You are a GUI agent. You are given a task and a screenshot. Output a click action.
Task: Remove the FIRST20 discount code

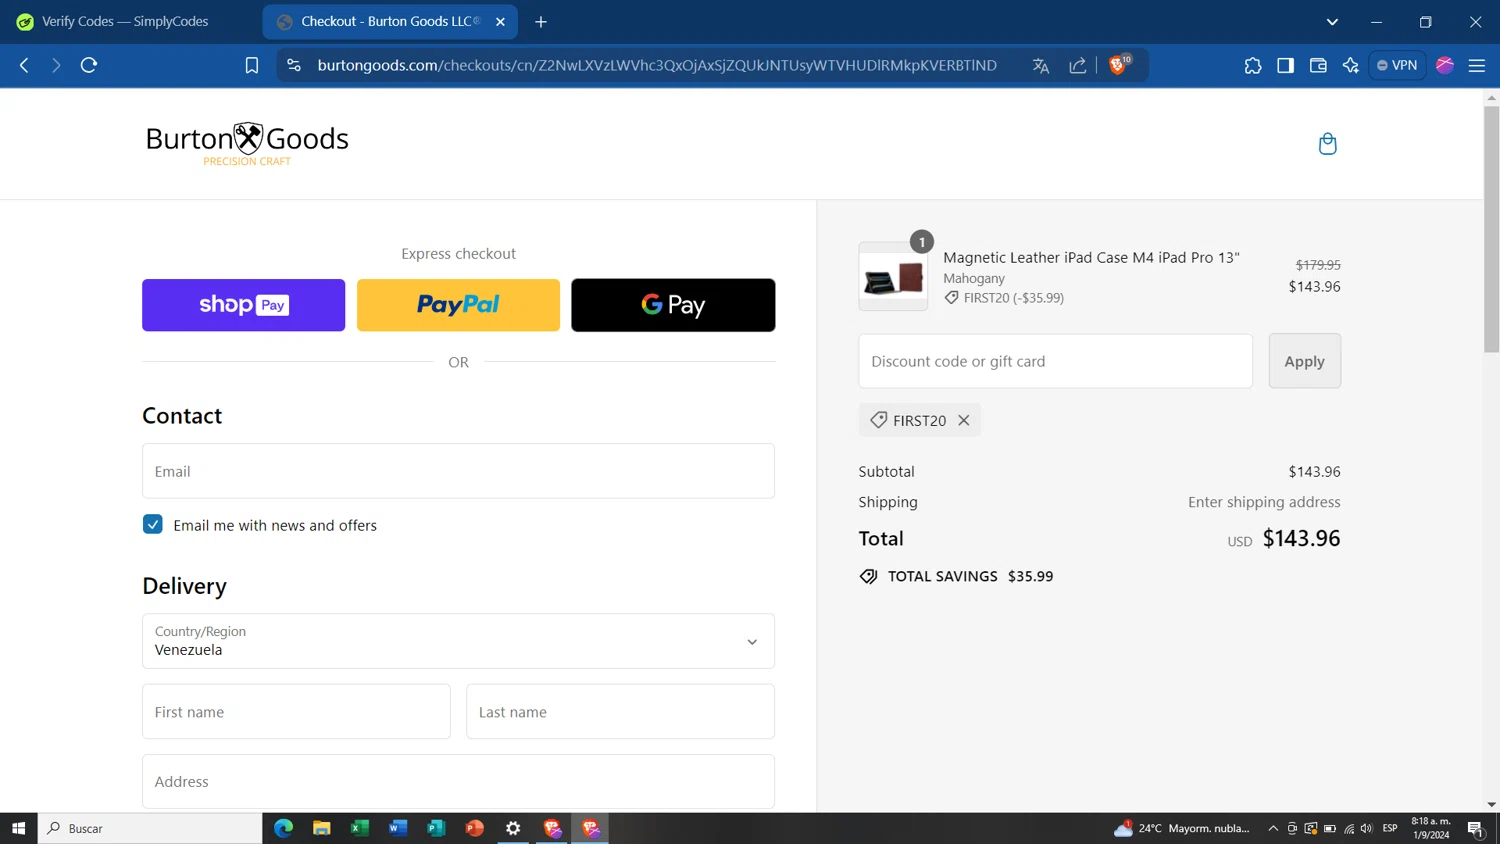click(x=964, y=420)
